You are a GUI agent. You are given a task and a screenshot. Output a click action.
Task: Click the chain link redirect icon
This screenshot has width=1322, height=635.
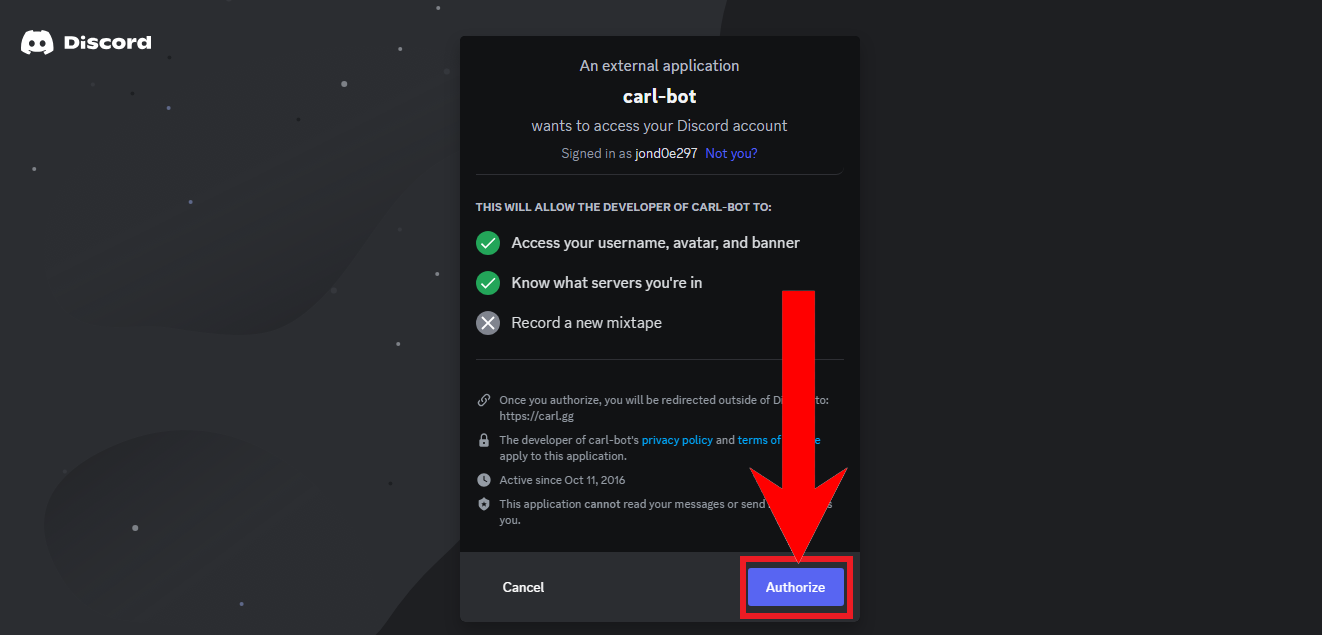pyautogui.click(x=484, y=400)
